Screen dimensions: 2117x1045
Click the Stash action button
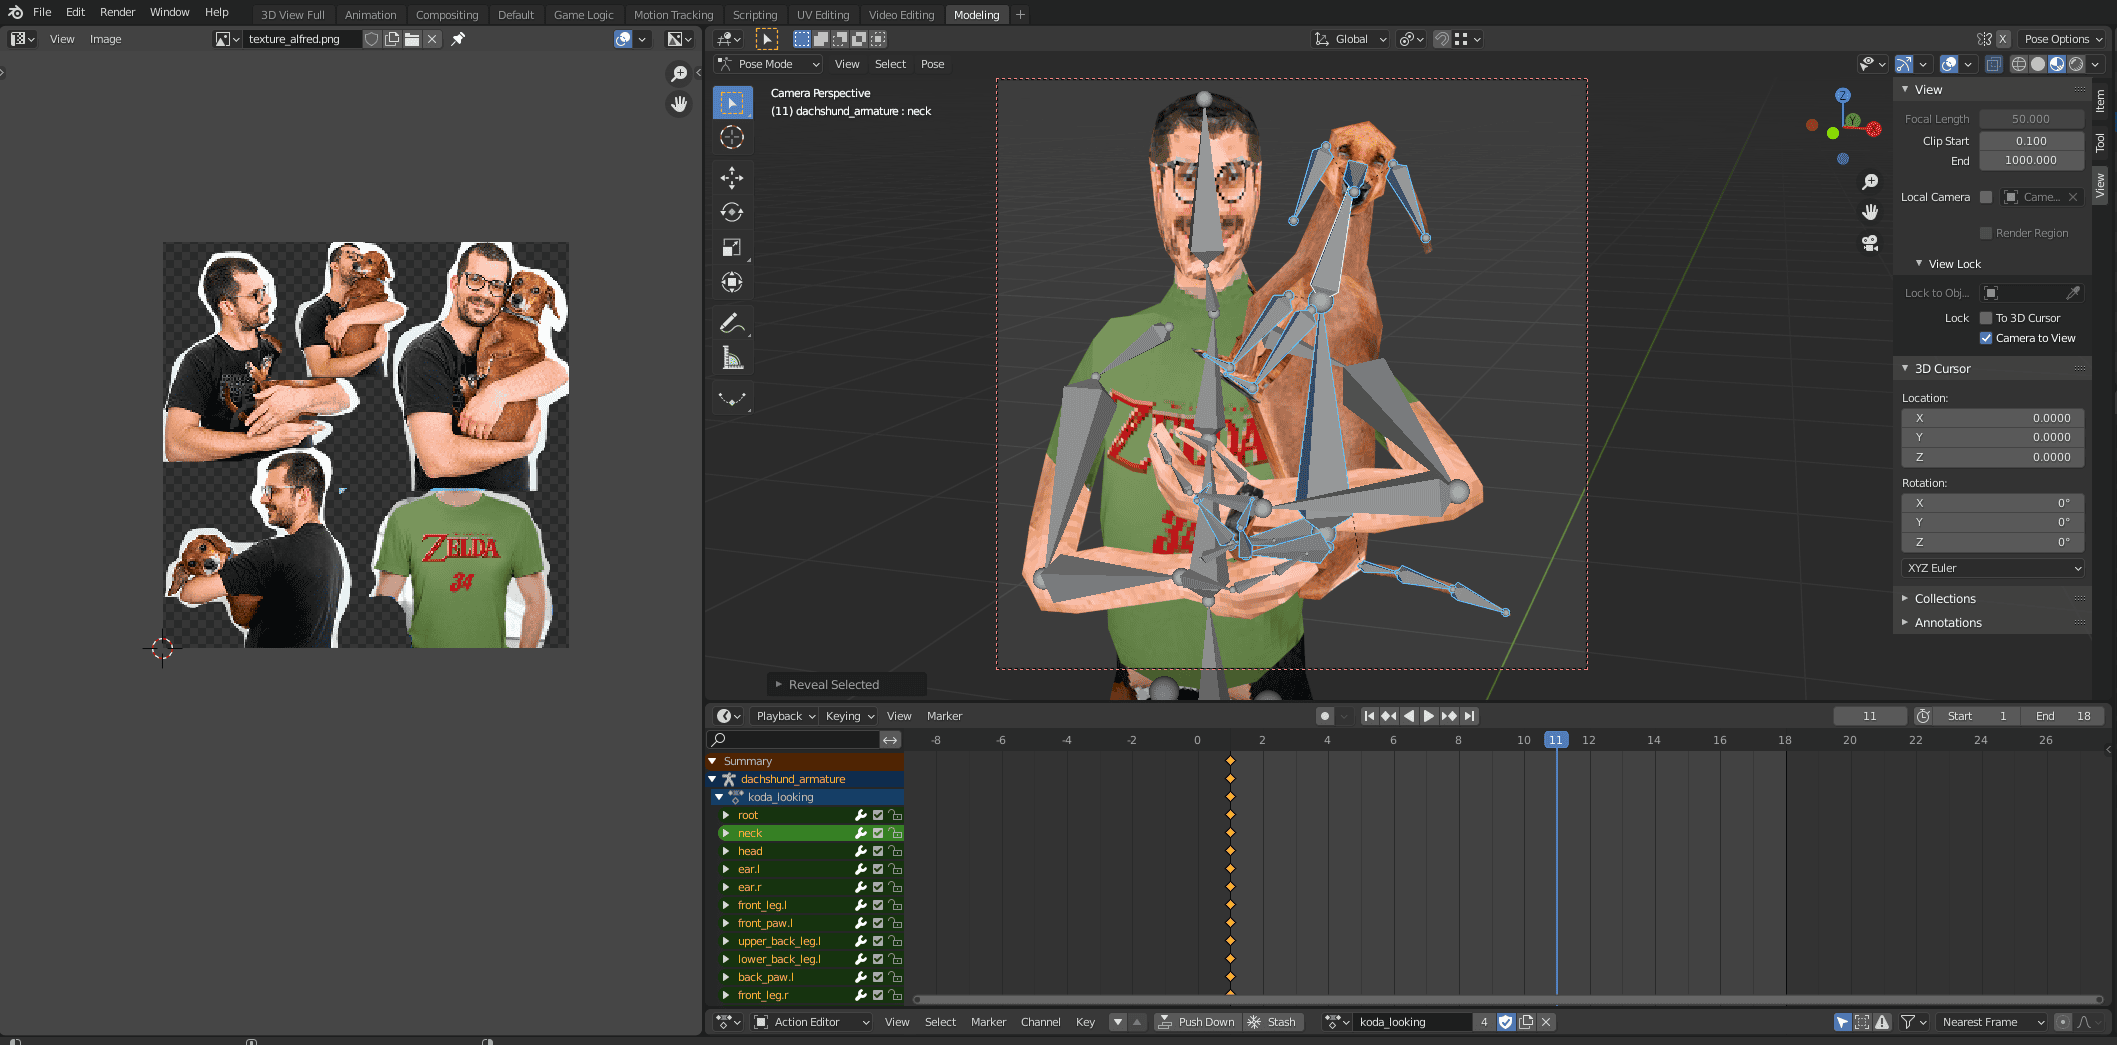click(1272, 1022)
